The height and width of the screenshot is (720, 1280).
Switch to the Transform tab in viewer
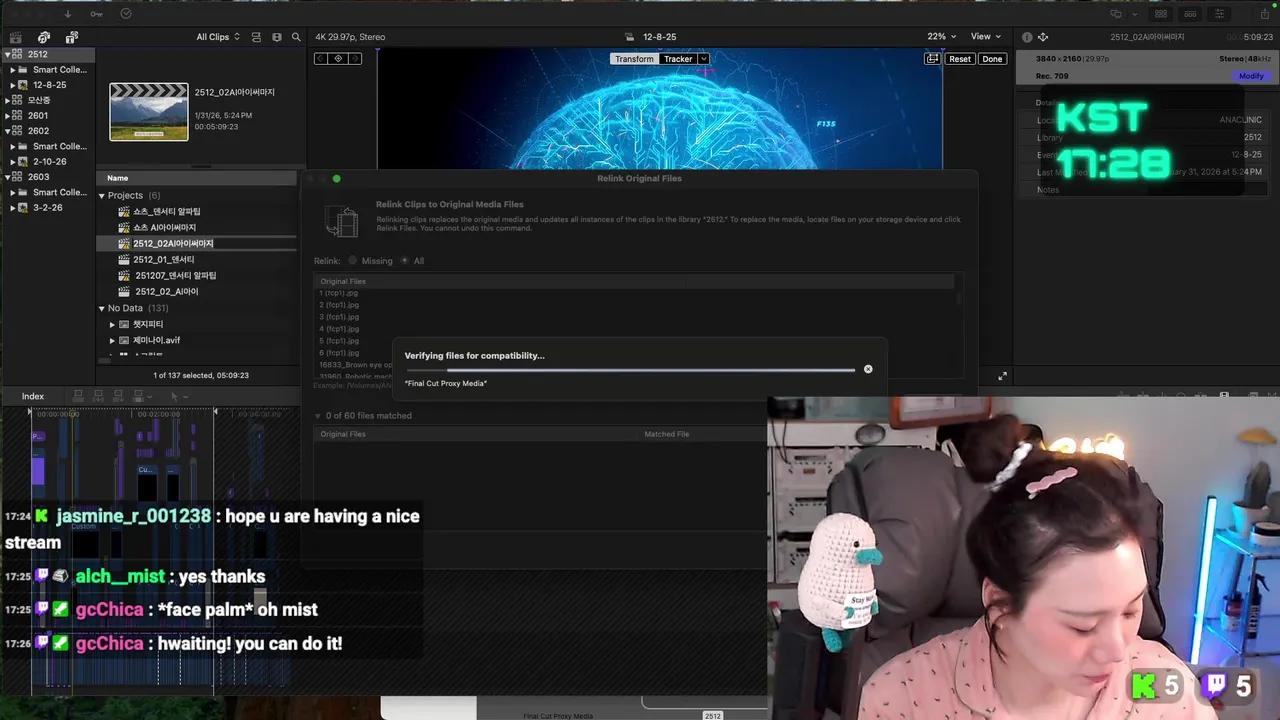click(x=634, y=59)
